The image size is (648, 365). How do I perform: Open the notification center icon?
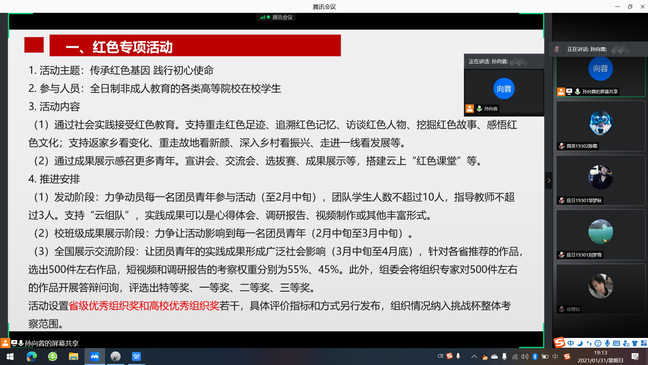[x=635, y=356]
